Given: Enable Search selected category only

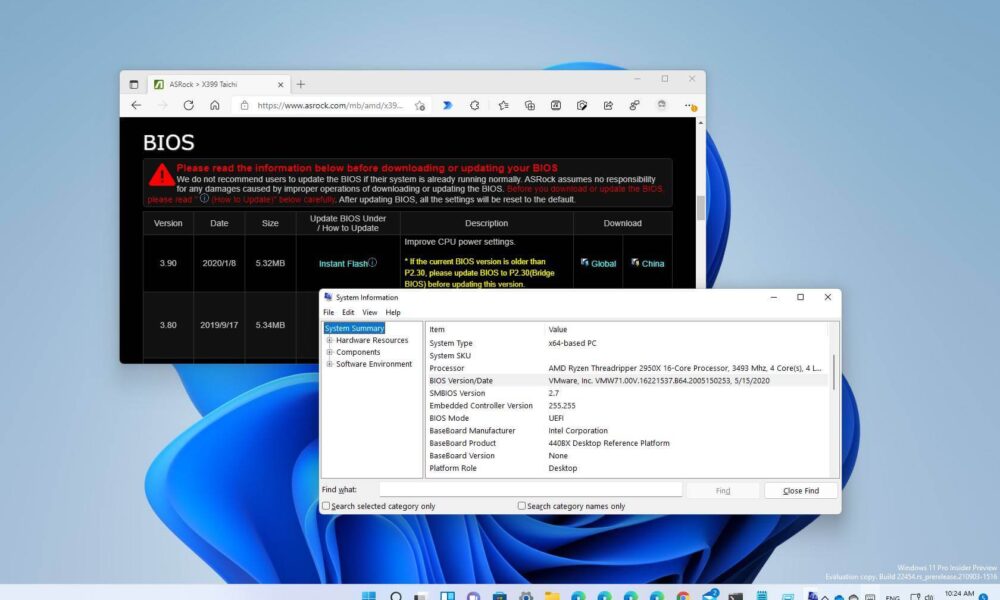Looking at the screenshot, I should (327, 506).
